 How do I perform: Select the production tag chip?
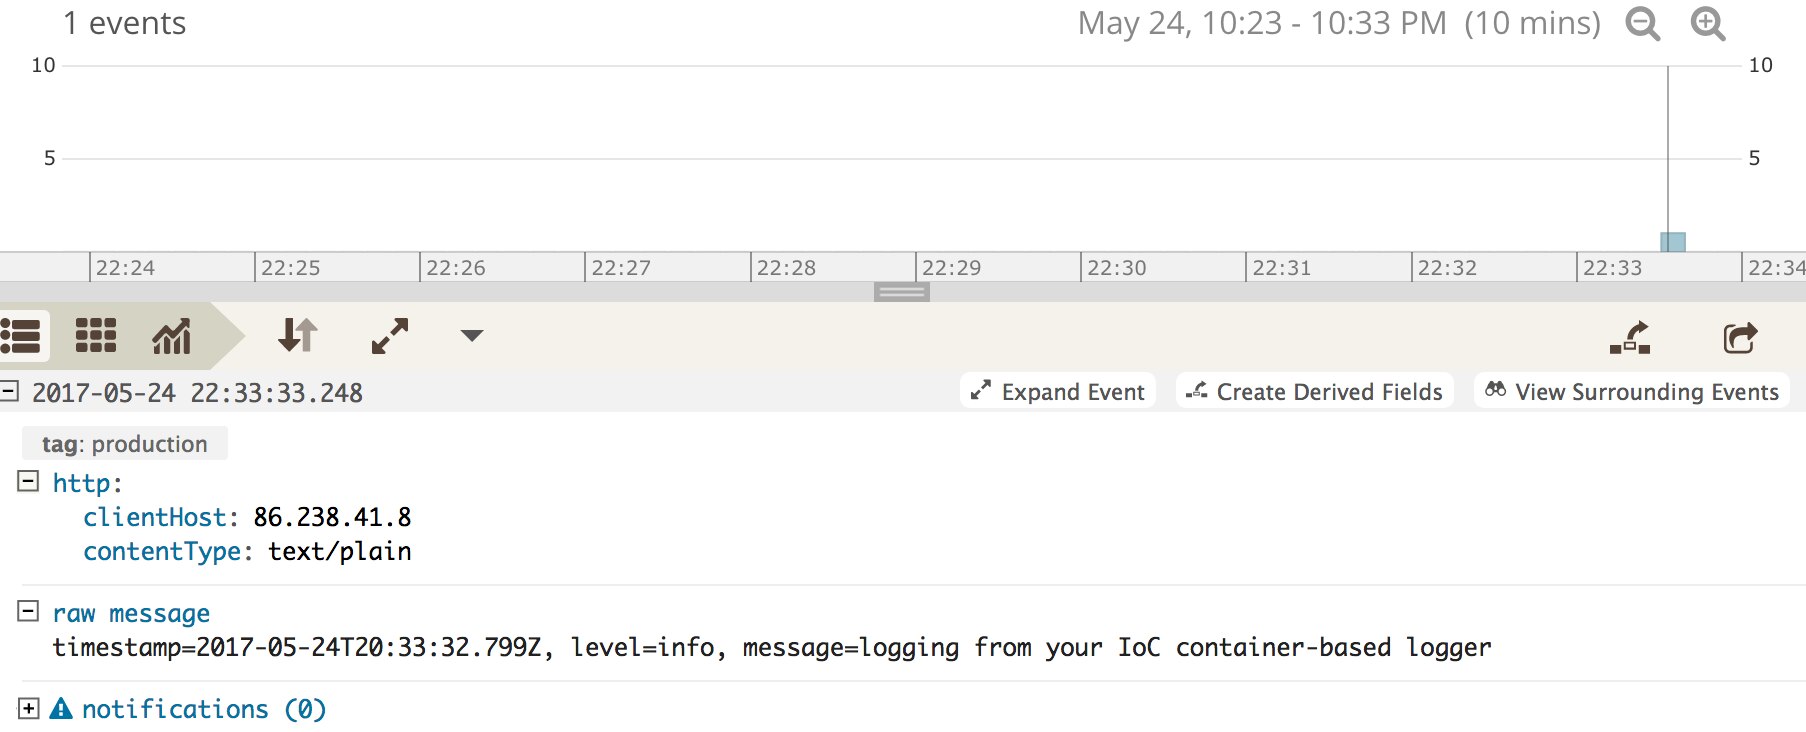coord(124,443)
